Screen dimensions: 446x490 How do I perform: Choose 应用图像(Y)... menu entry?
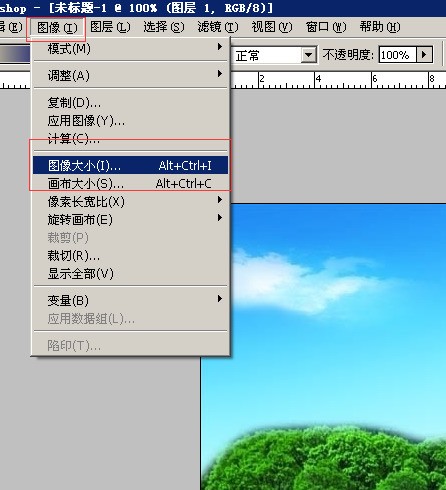(130, 121)
